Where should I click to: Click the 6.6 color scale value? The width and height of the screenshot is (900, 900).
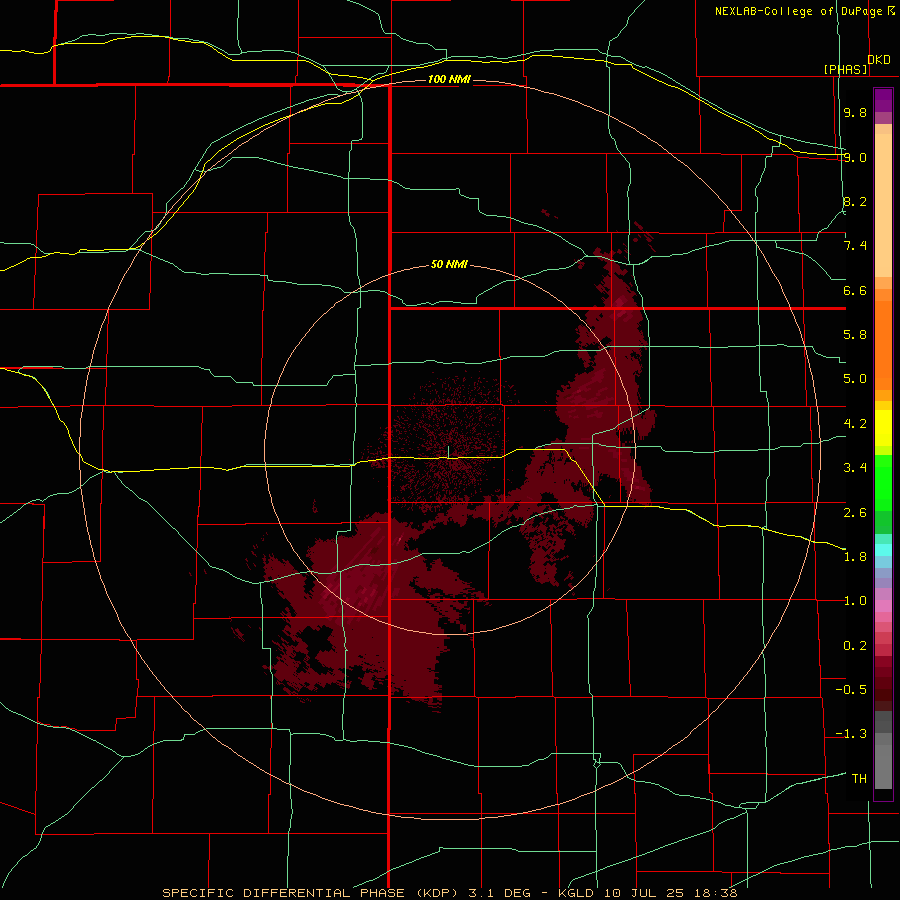pyautogui.click(x=855, y=290)
